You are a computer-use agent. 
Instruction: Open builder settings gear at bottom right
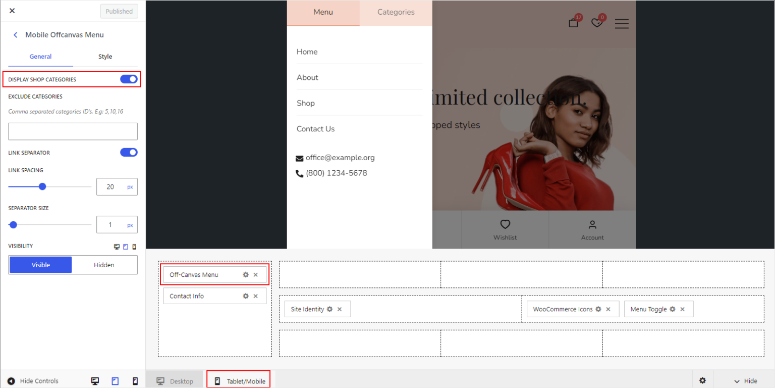[x=702, y=381]
